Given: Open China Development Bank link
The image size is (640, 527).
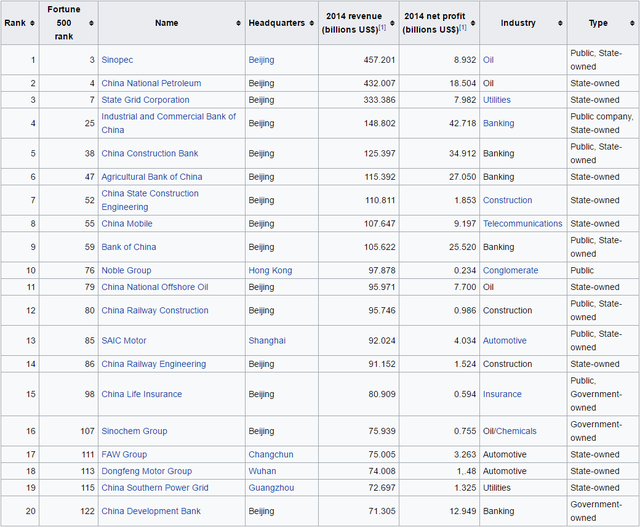Looking at the screenshot, I should (151, 511).
